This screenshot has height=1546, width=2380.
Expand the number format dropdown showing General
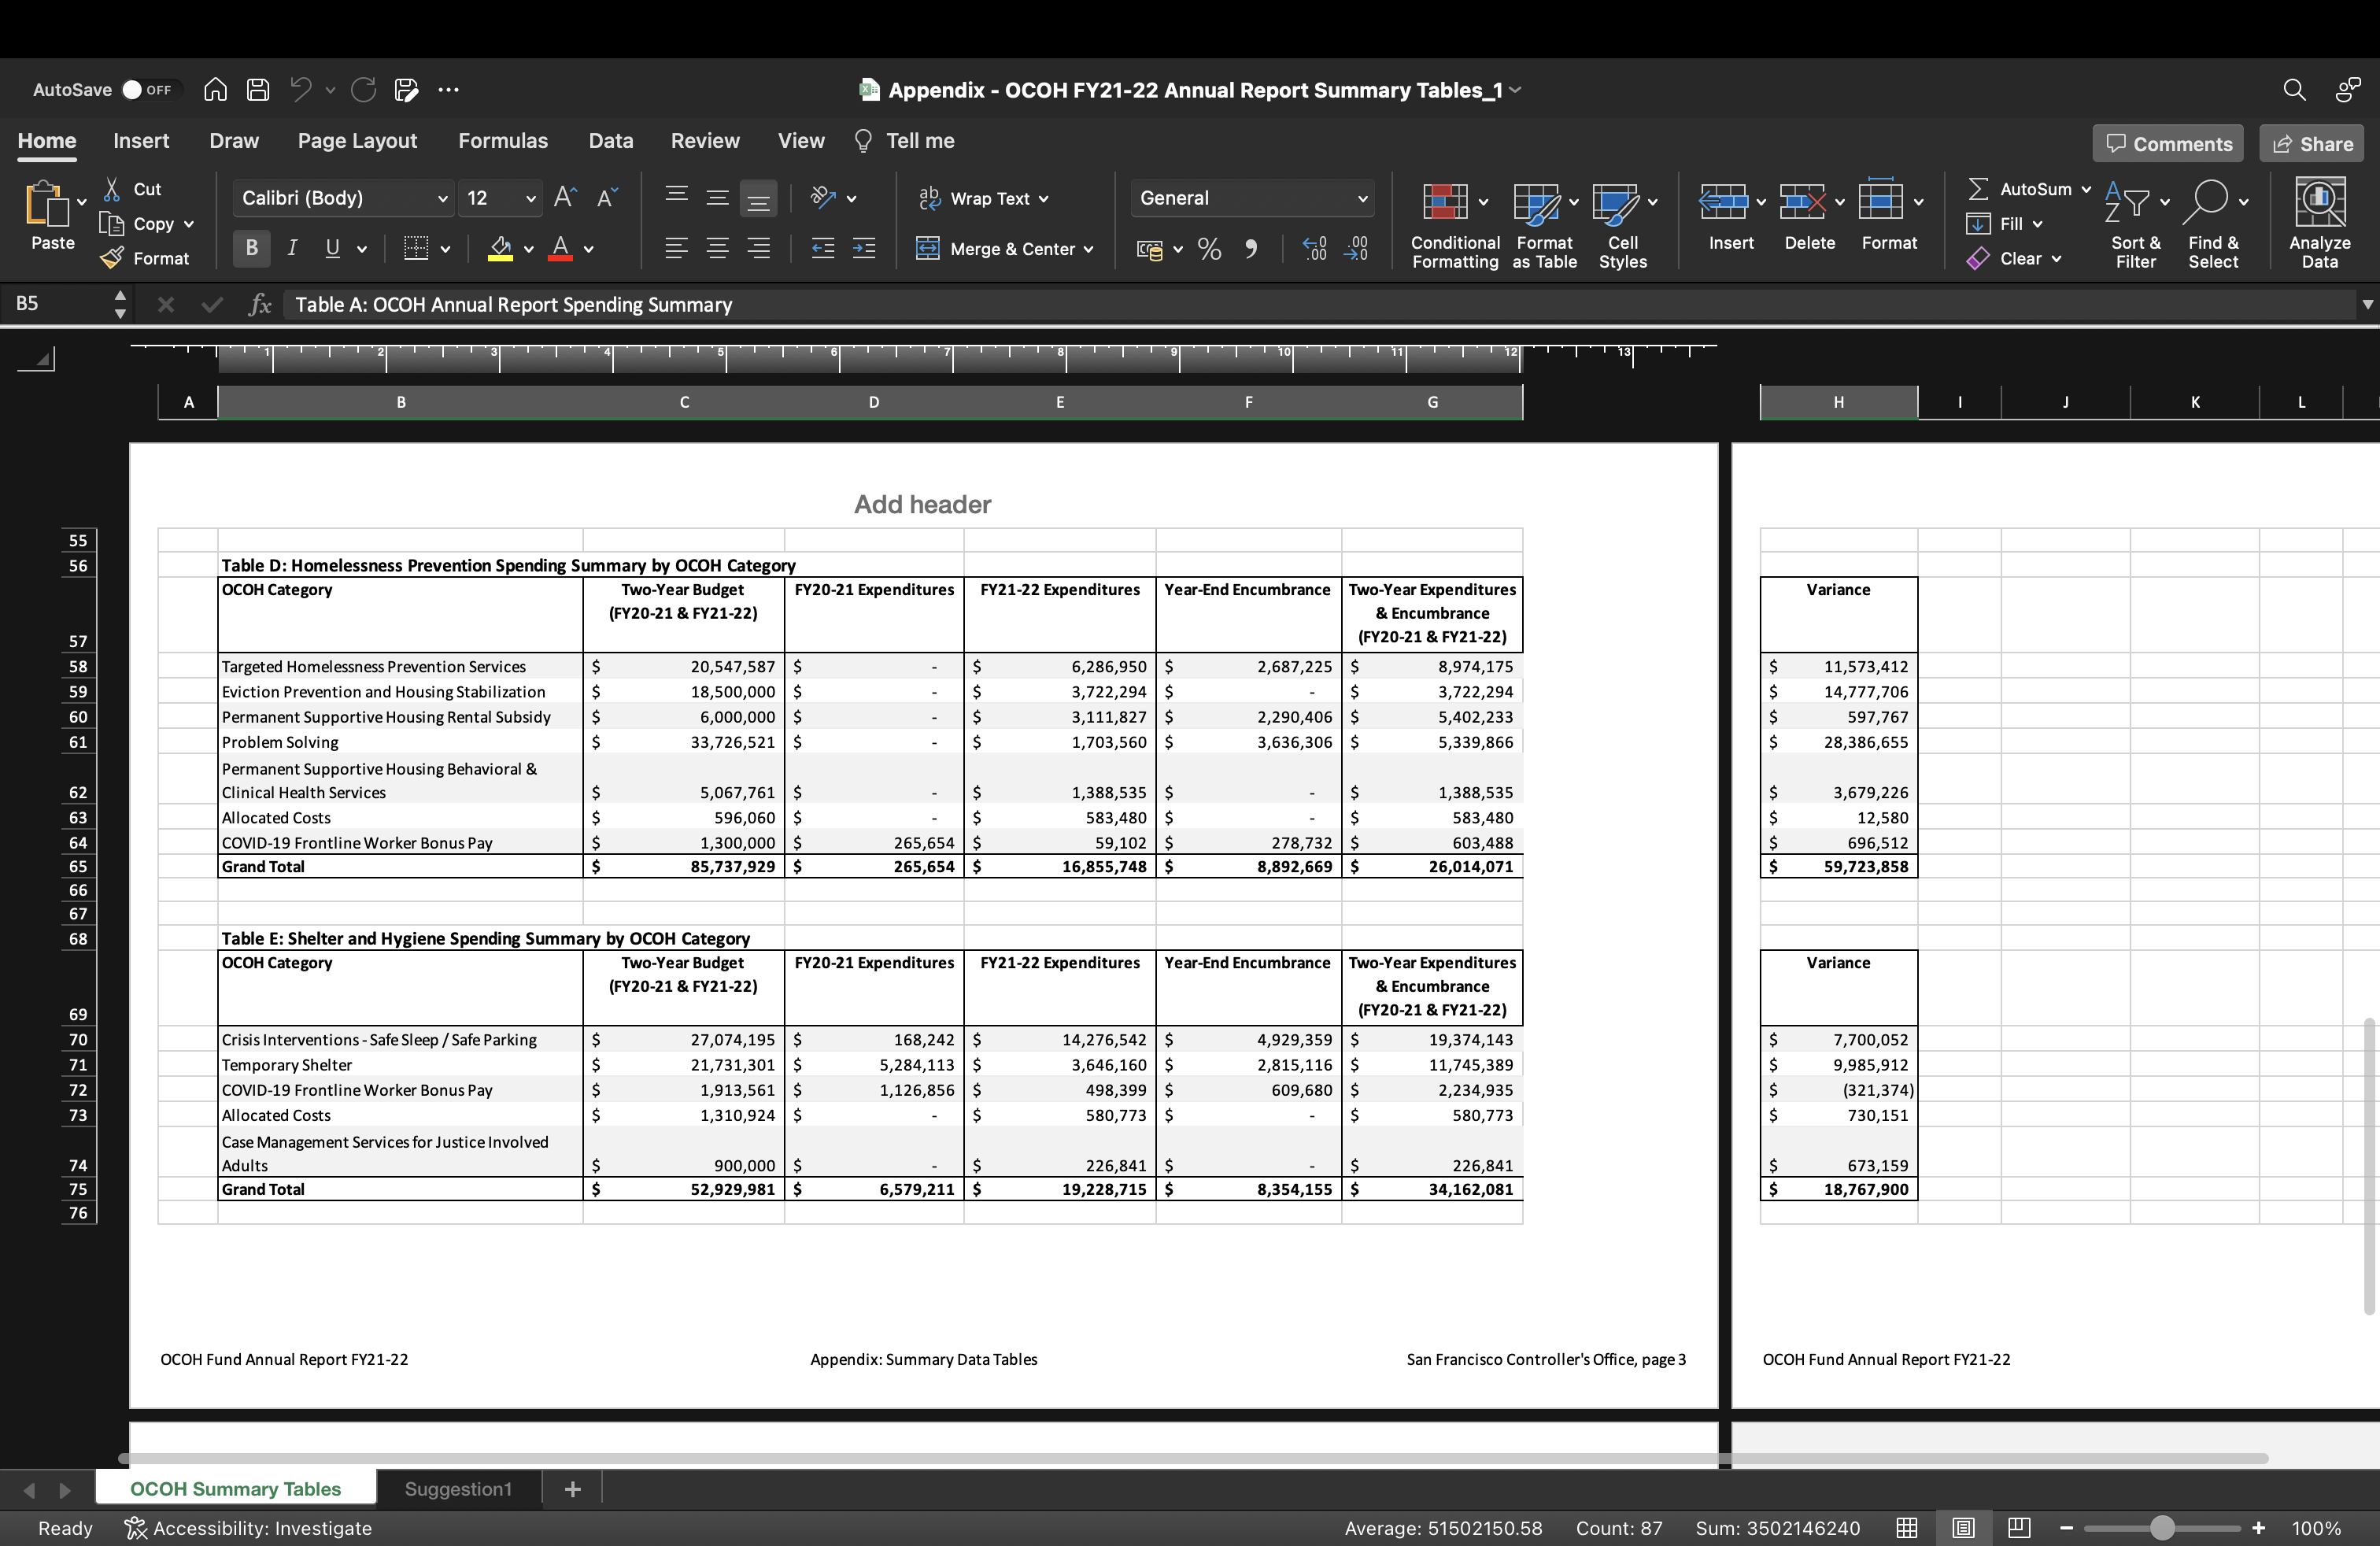click(x=1362, y=198)
